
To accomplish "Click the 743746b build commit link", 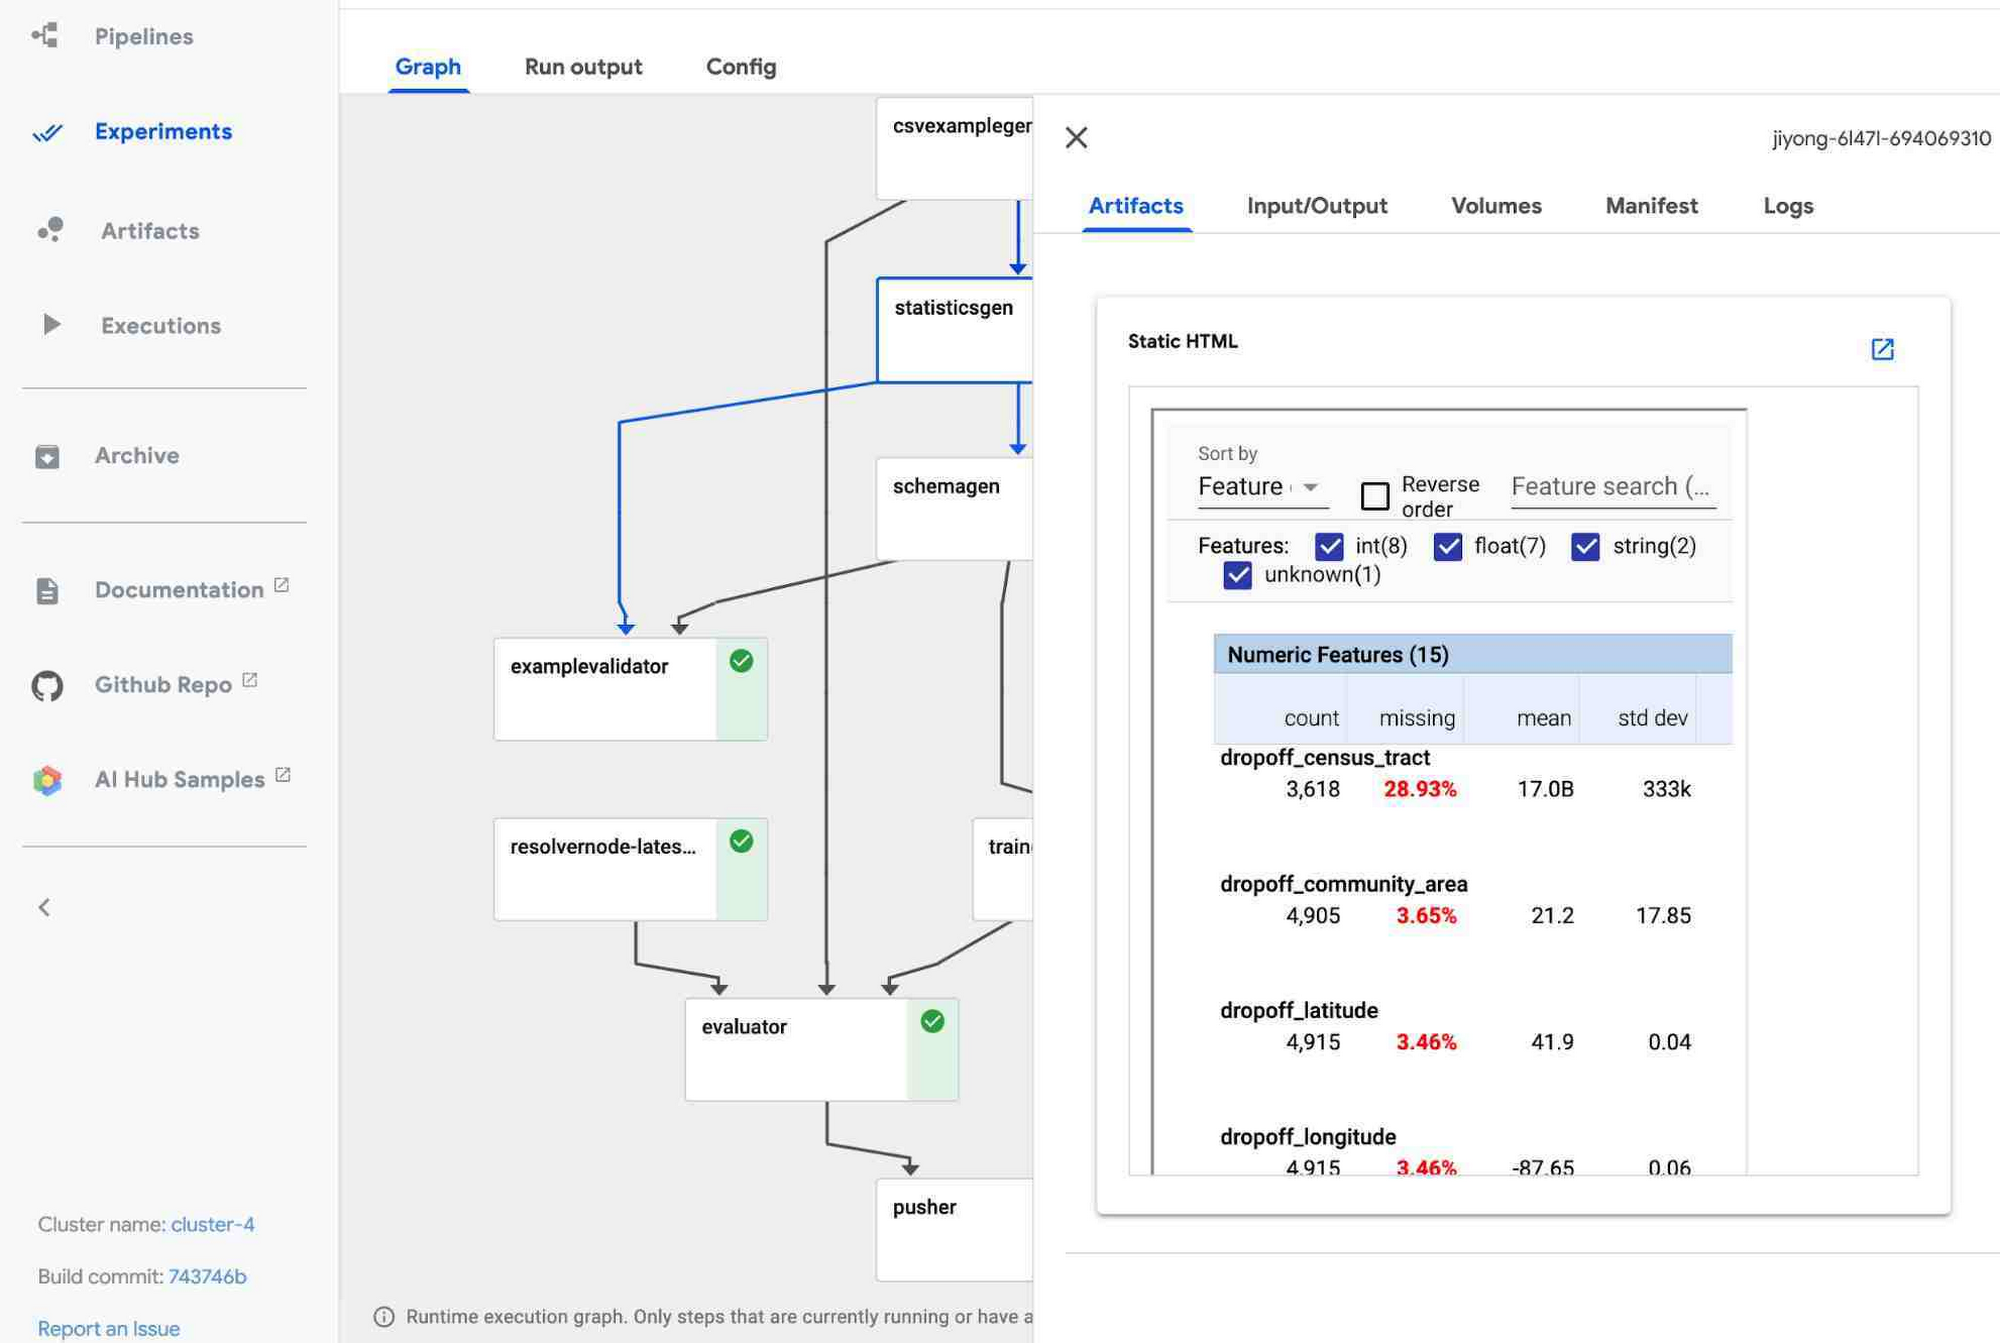I will 207,1277.
